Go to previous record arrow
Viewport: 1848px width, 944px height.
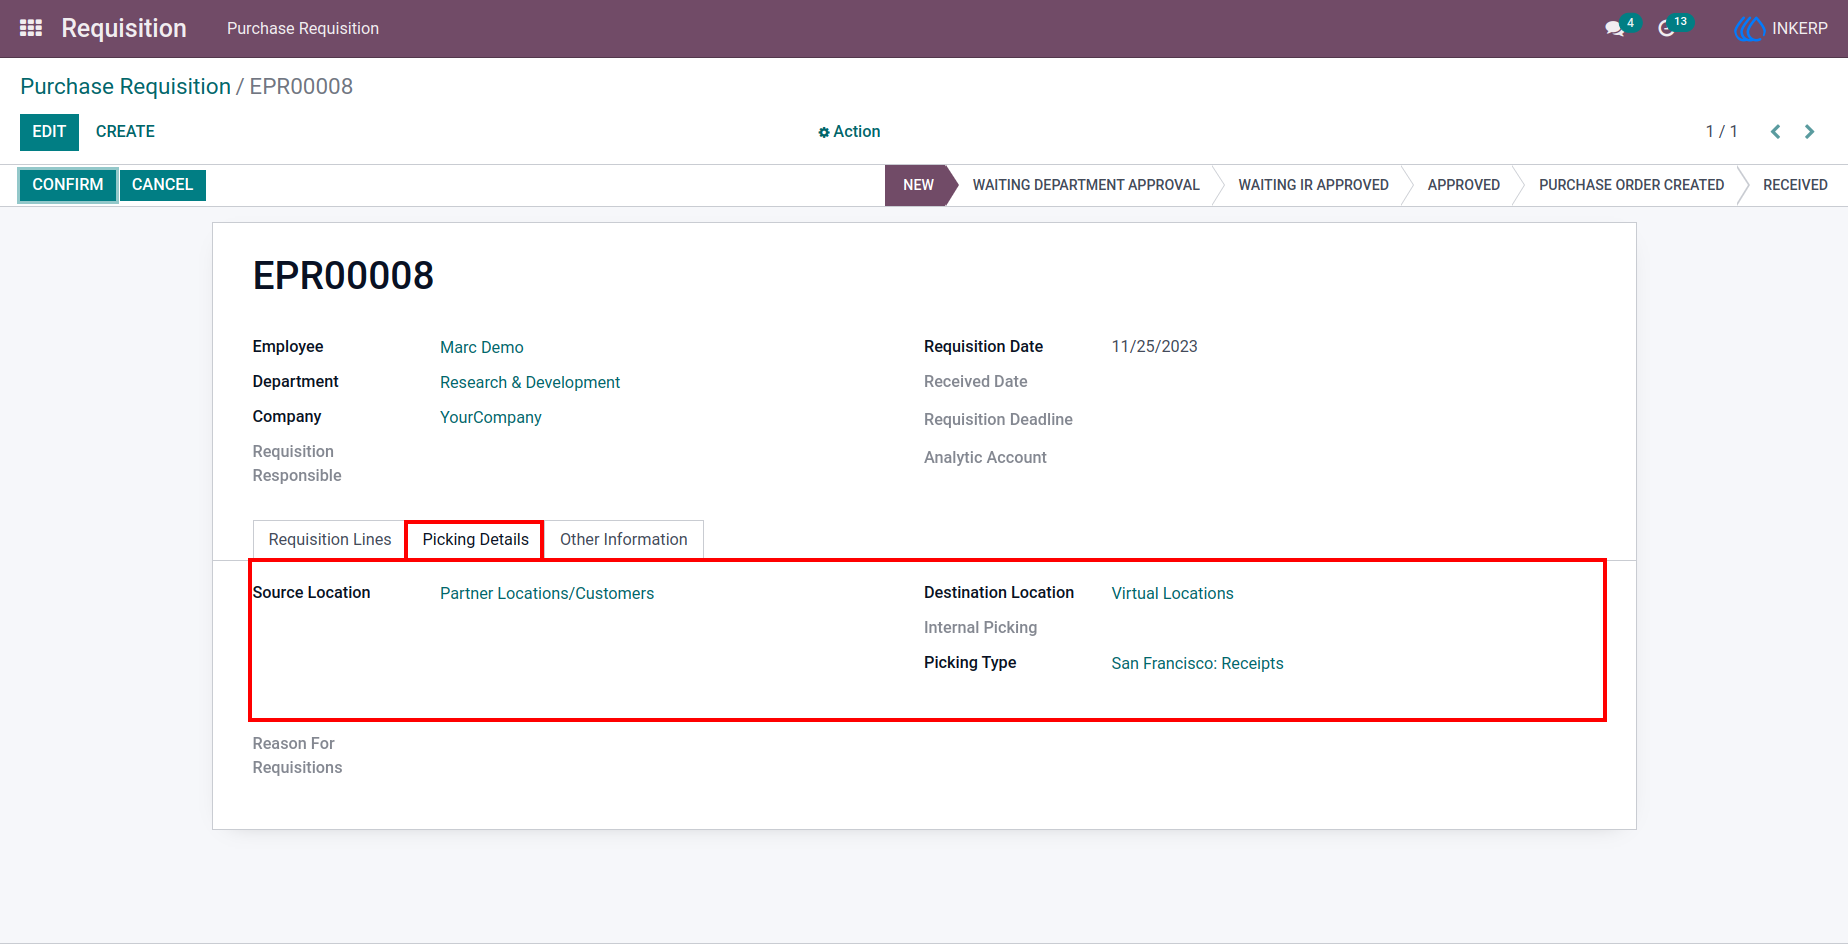click(x=1776, y=132)
